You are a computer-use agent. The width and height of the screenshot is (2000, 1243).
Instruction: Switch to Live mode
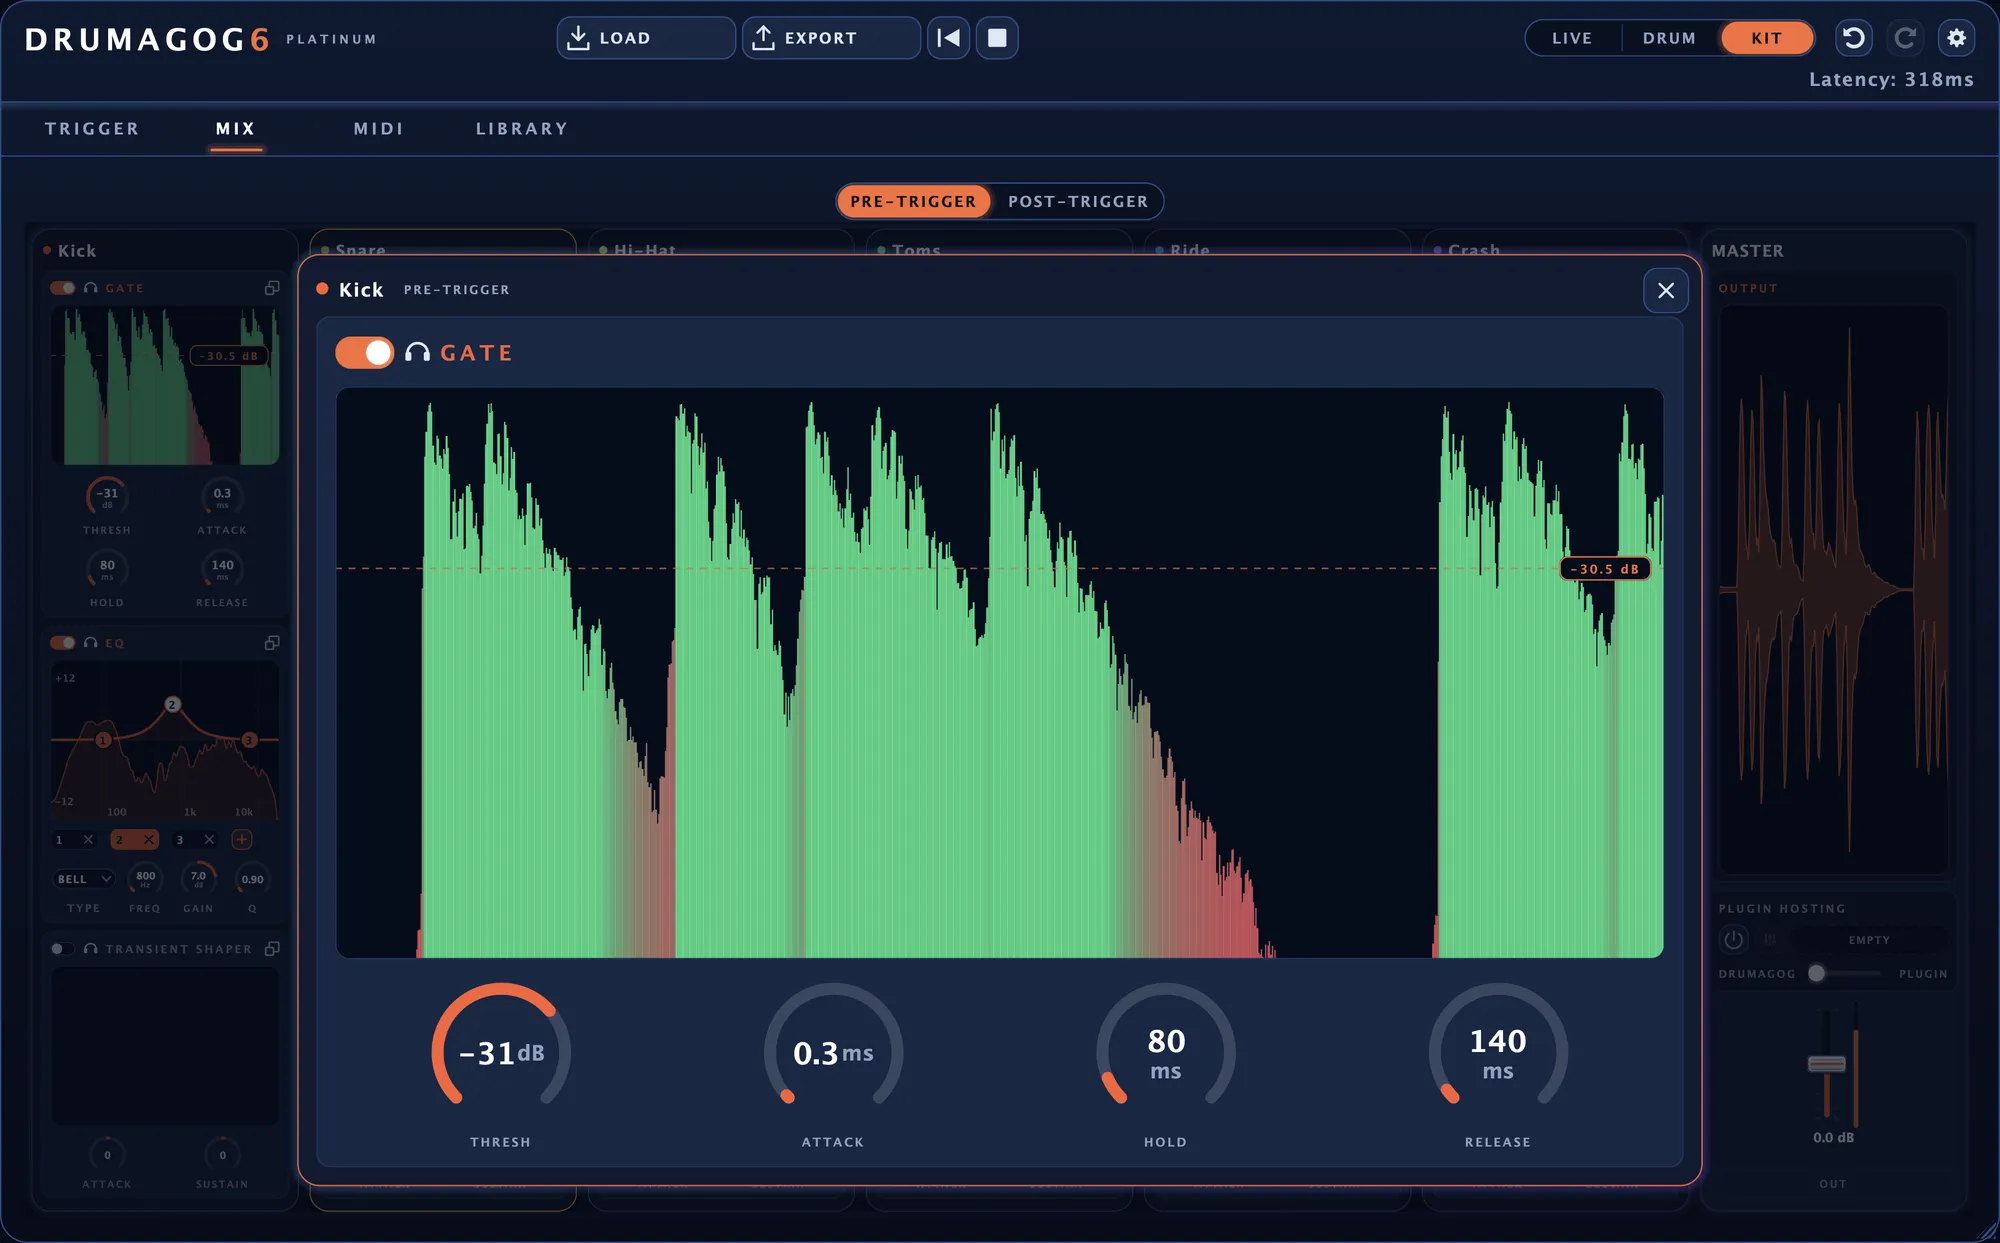[x=1572, y=38]
